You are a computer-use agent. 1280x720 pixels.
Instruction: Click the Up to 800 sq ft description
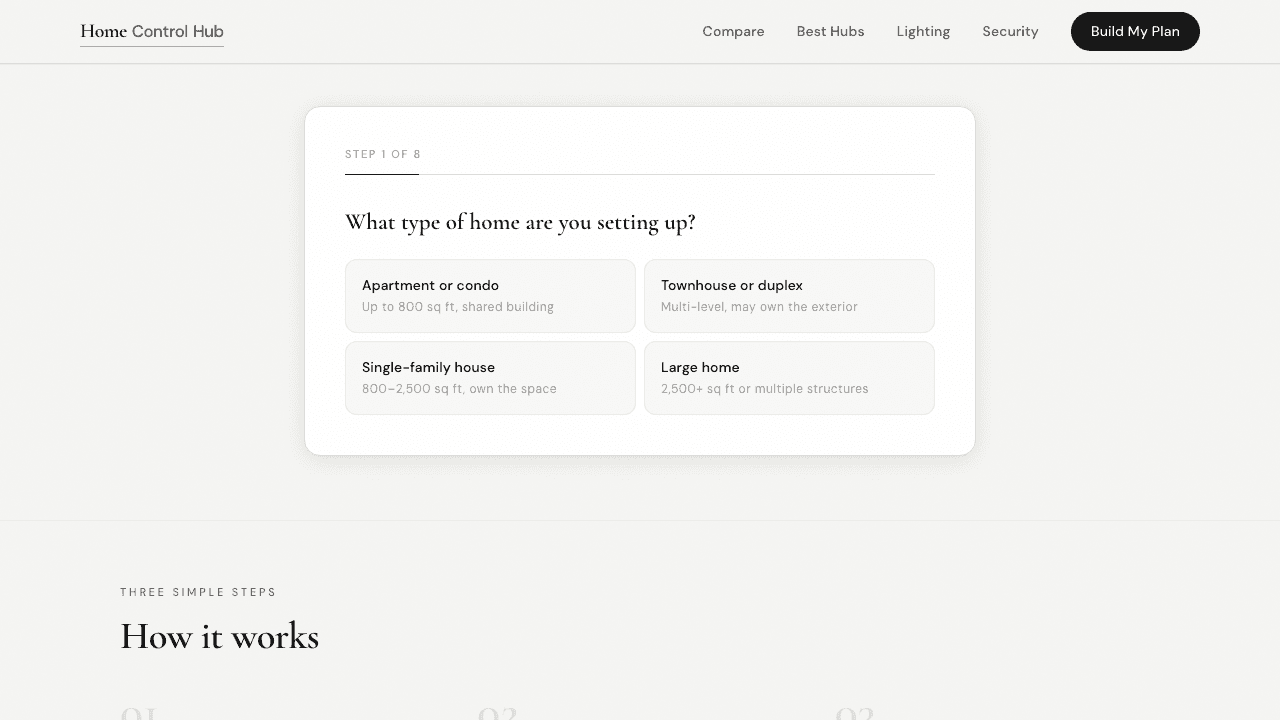click(x=457, y=307)
